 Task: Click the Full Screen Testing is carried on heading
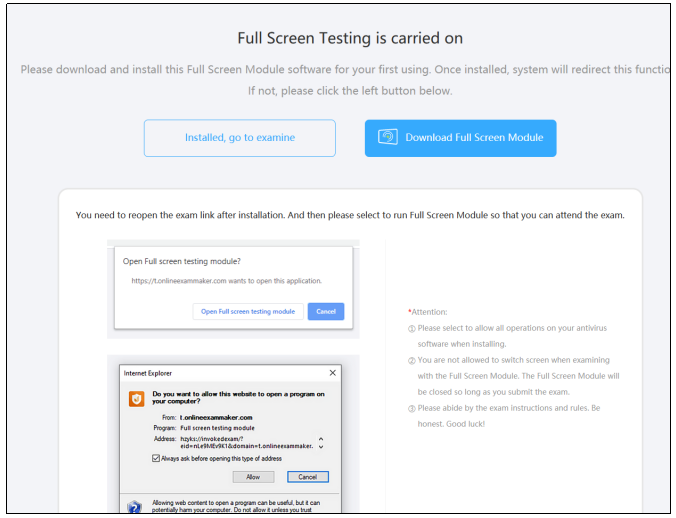tap(350, 38)
